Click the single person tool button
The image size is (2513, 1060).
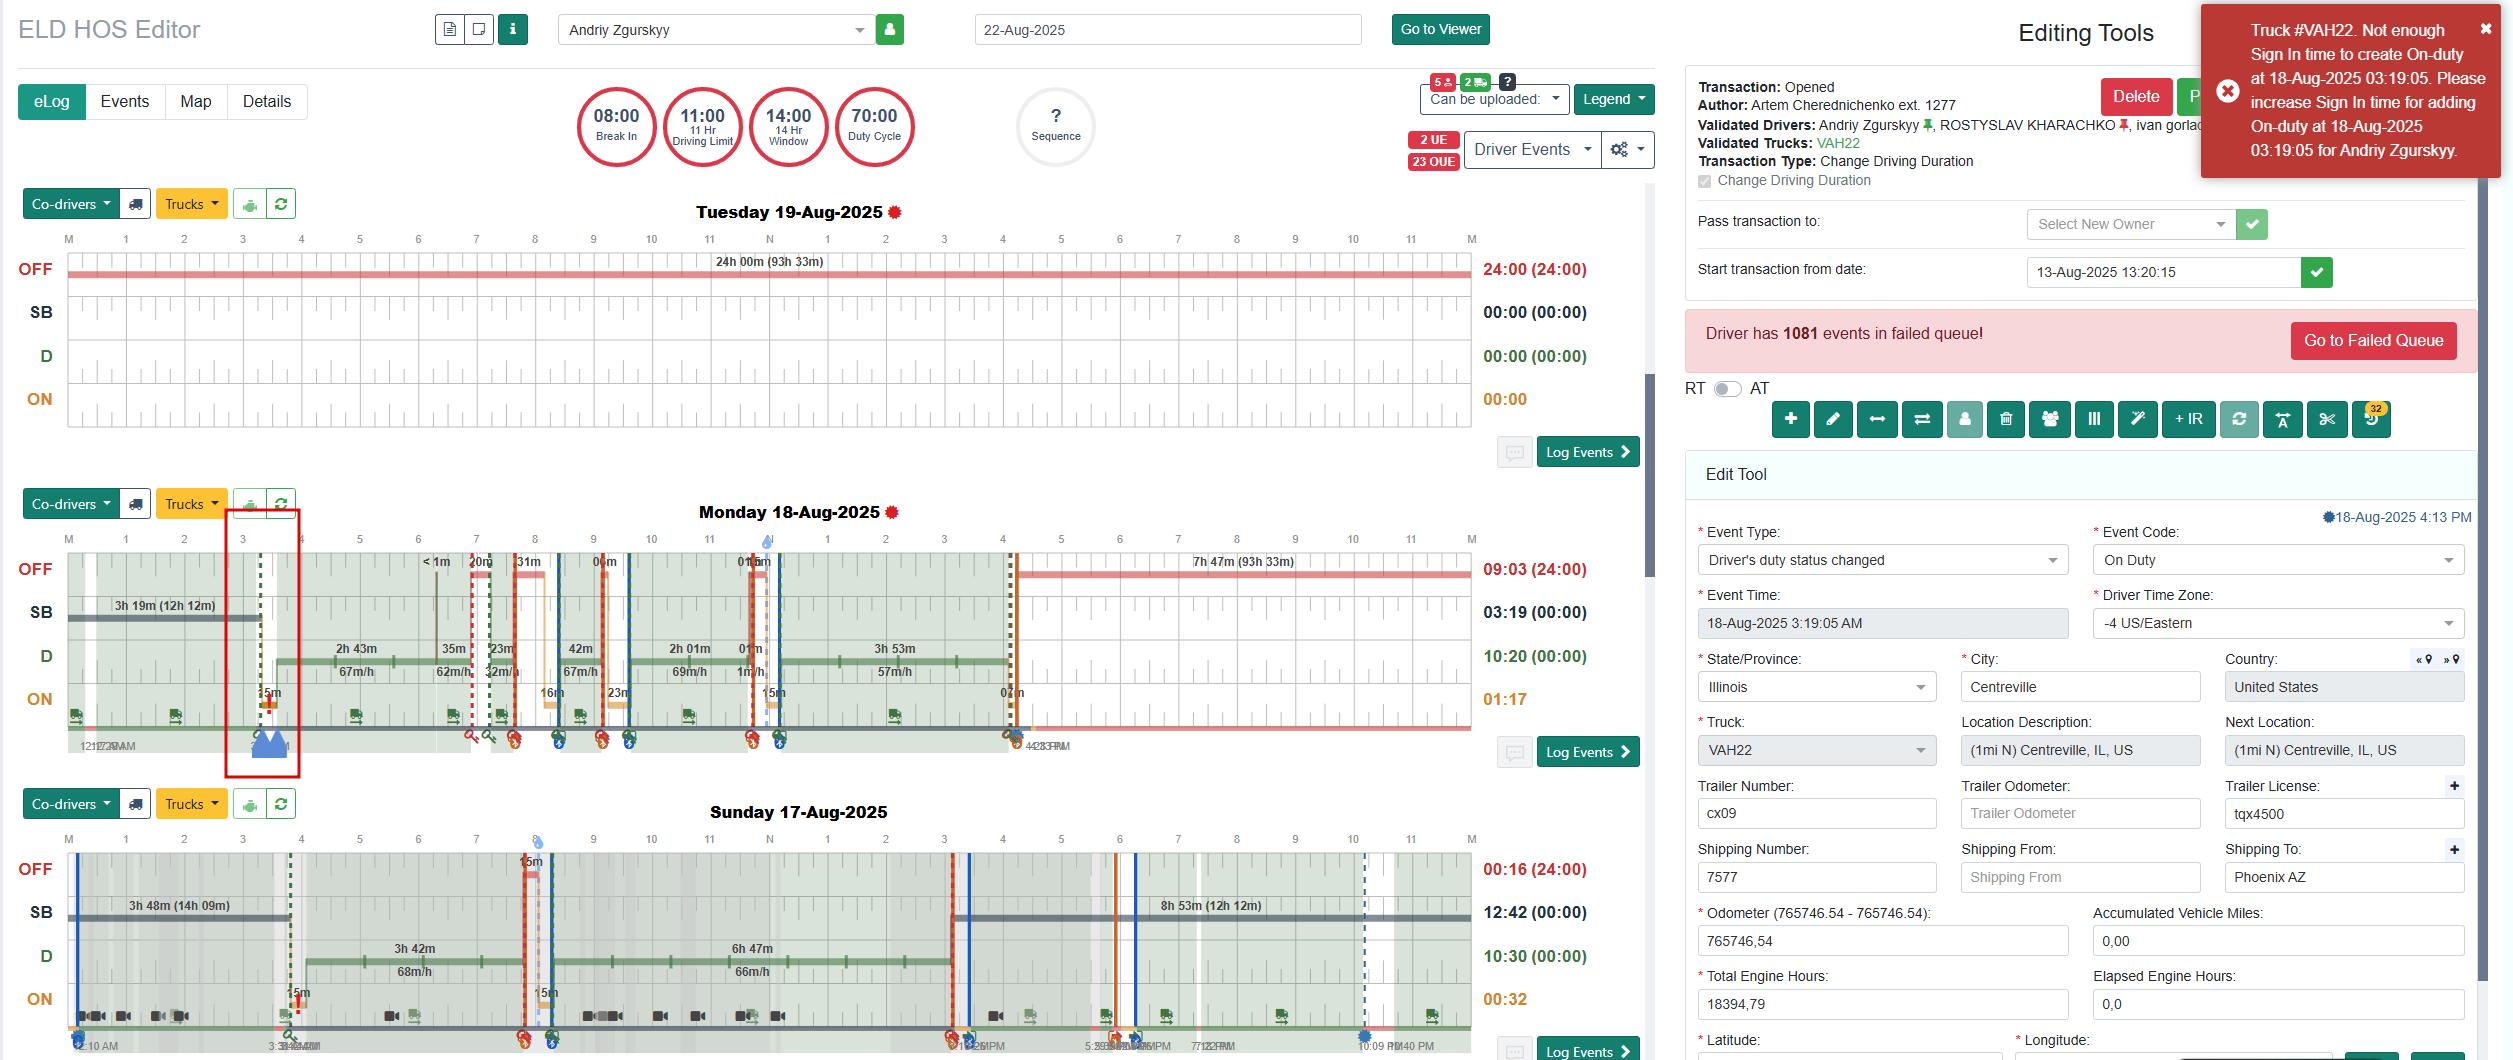(x=1964, y=419)
